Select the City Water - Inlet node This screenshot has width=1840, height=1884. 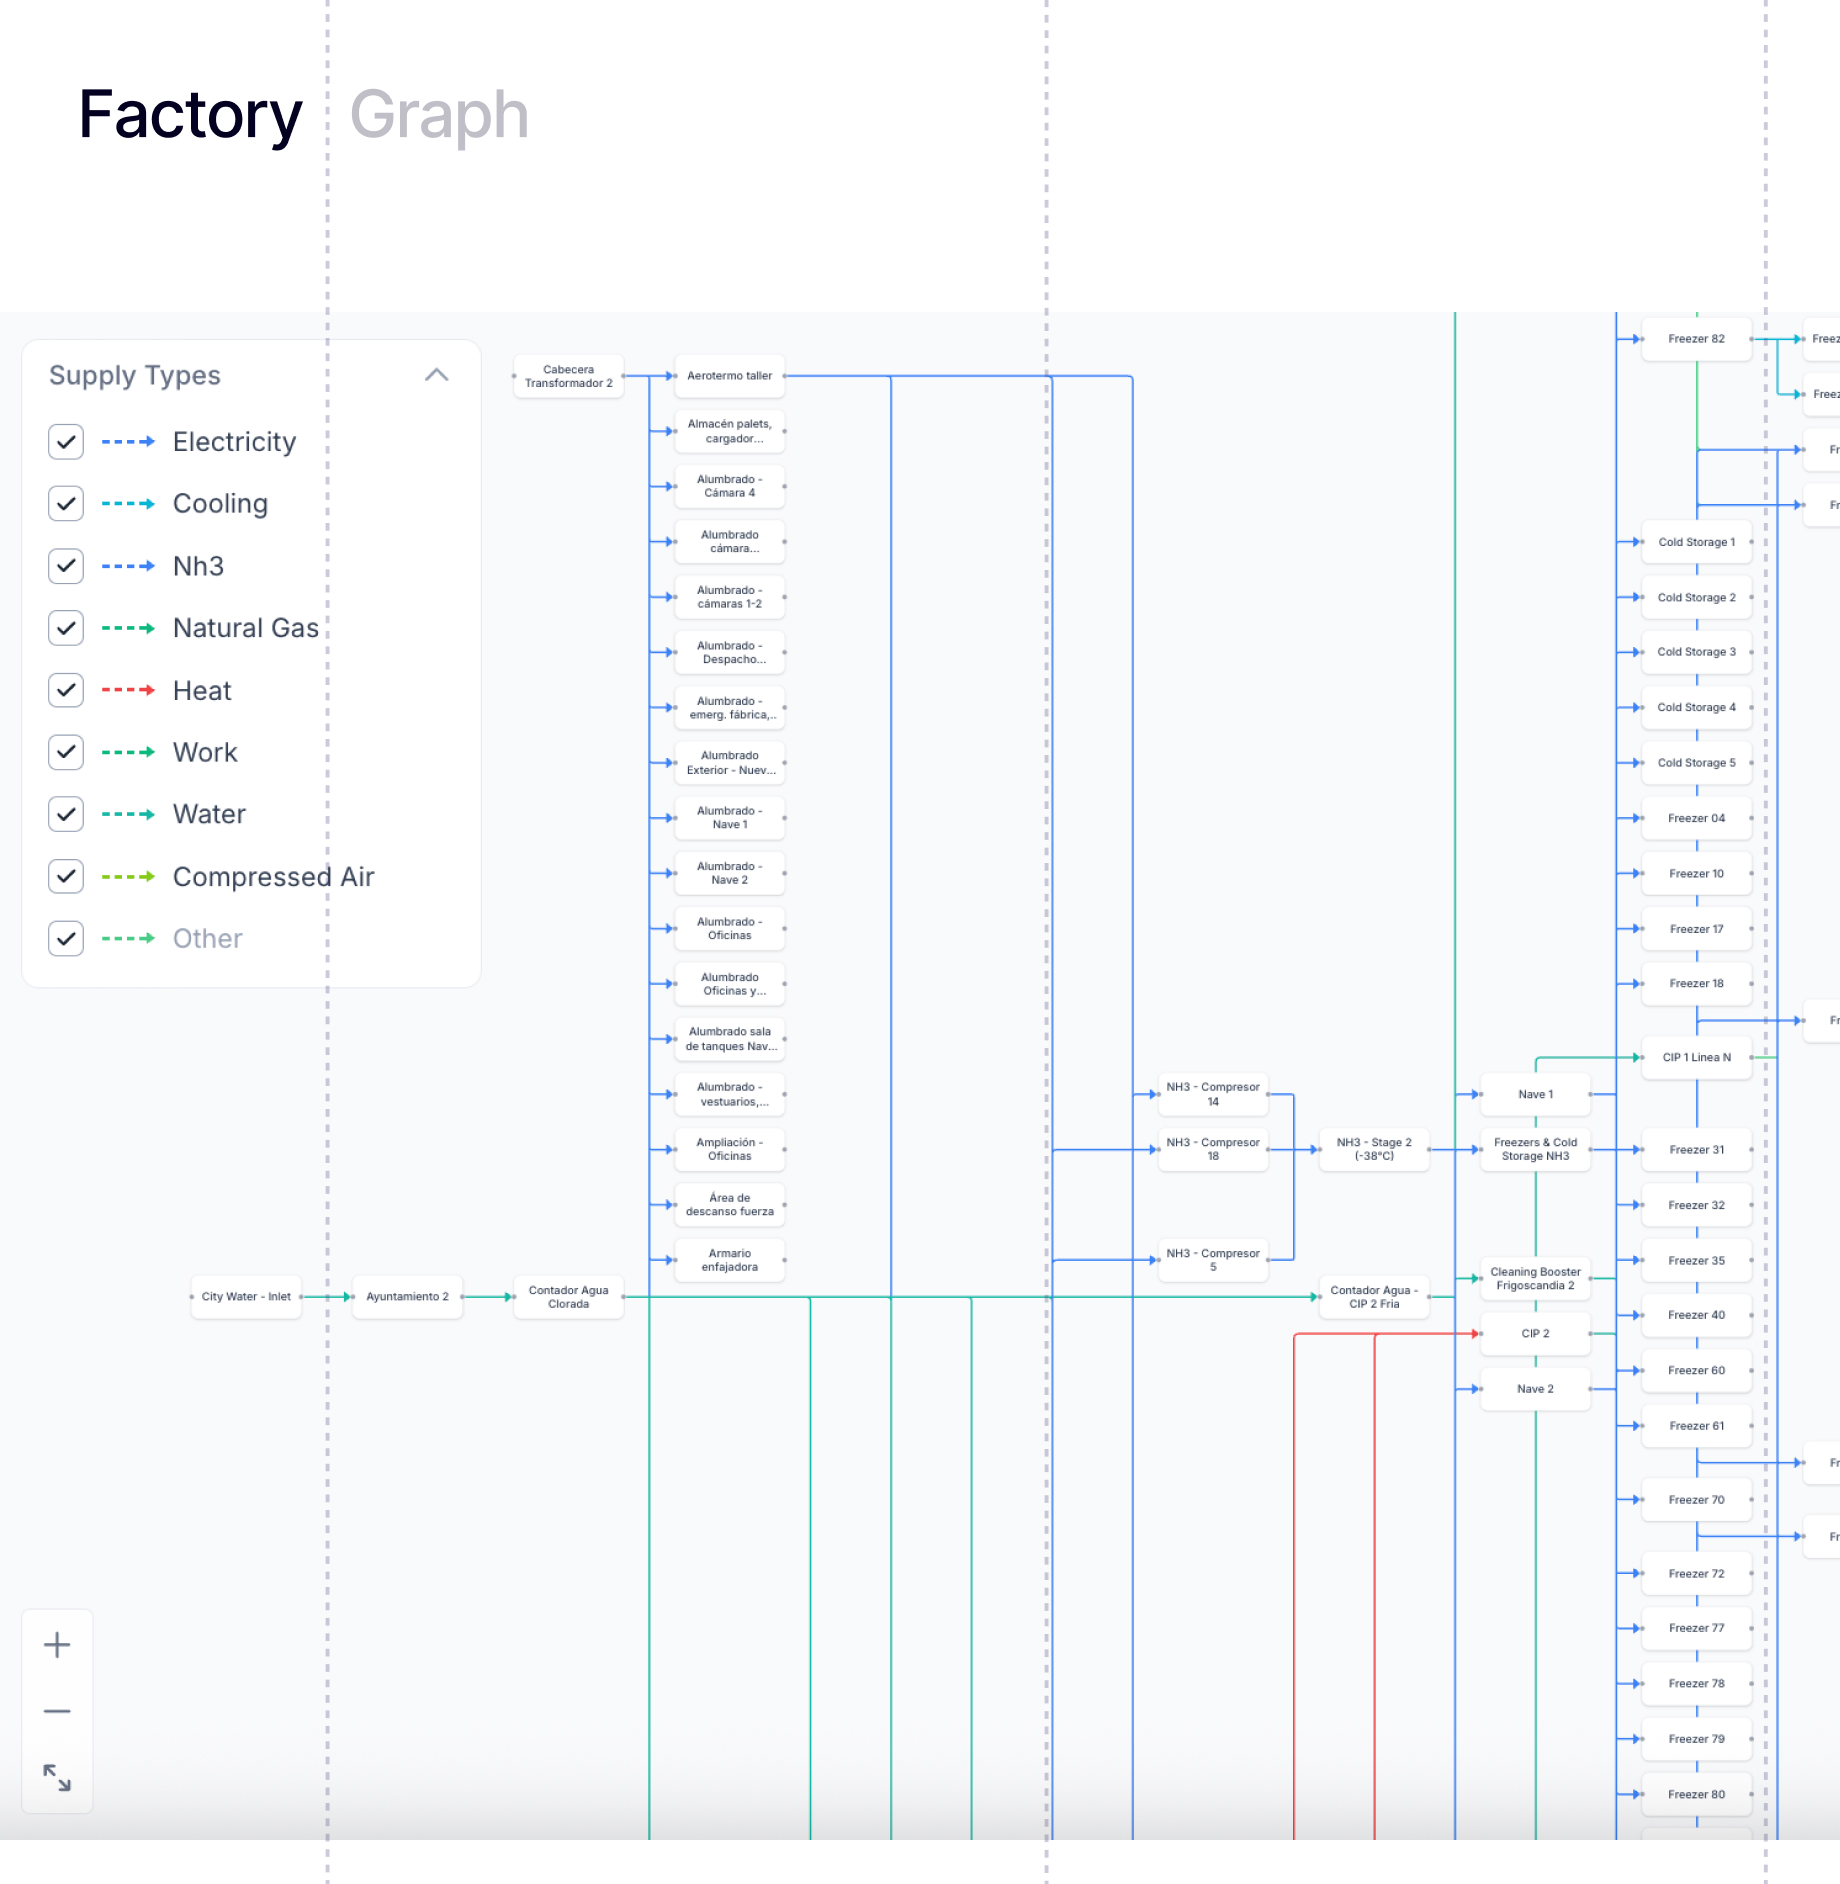[x=246, y=1297]
